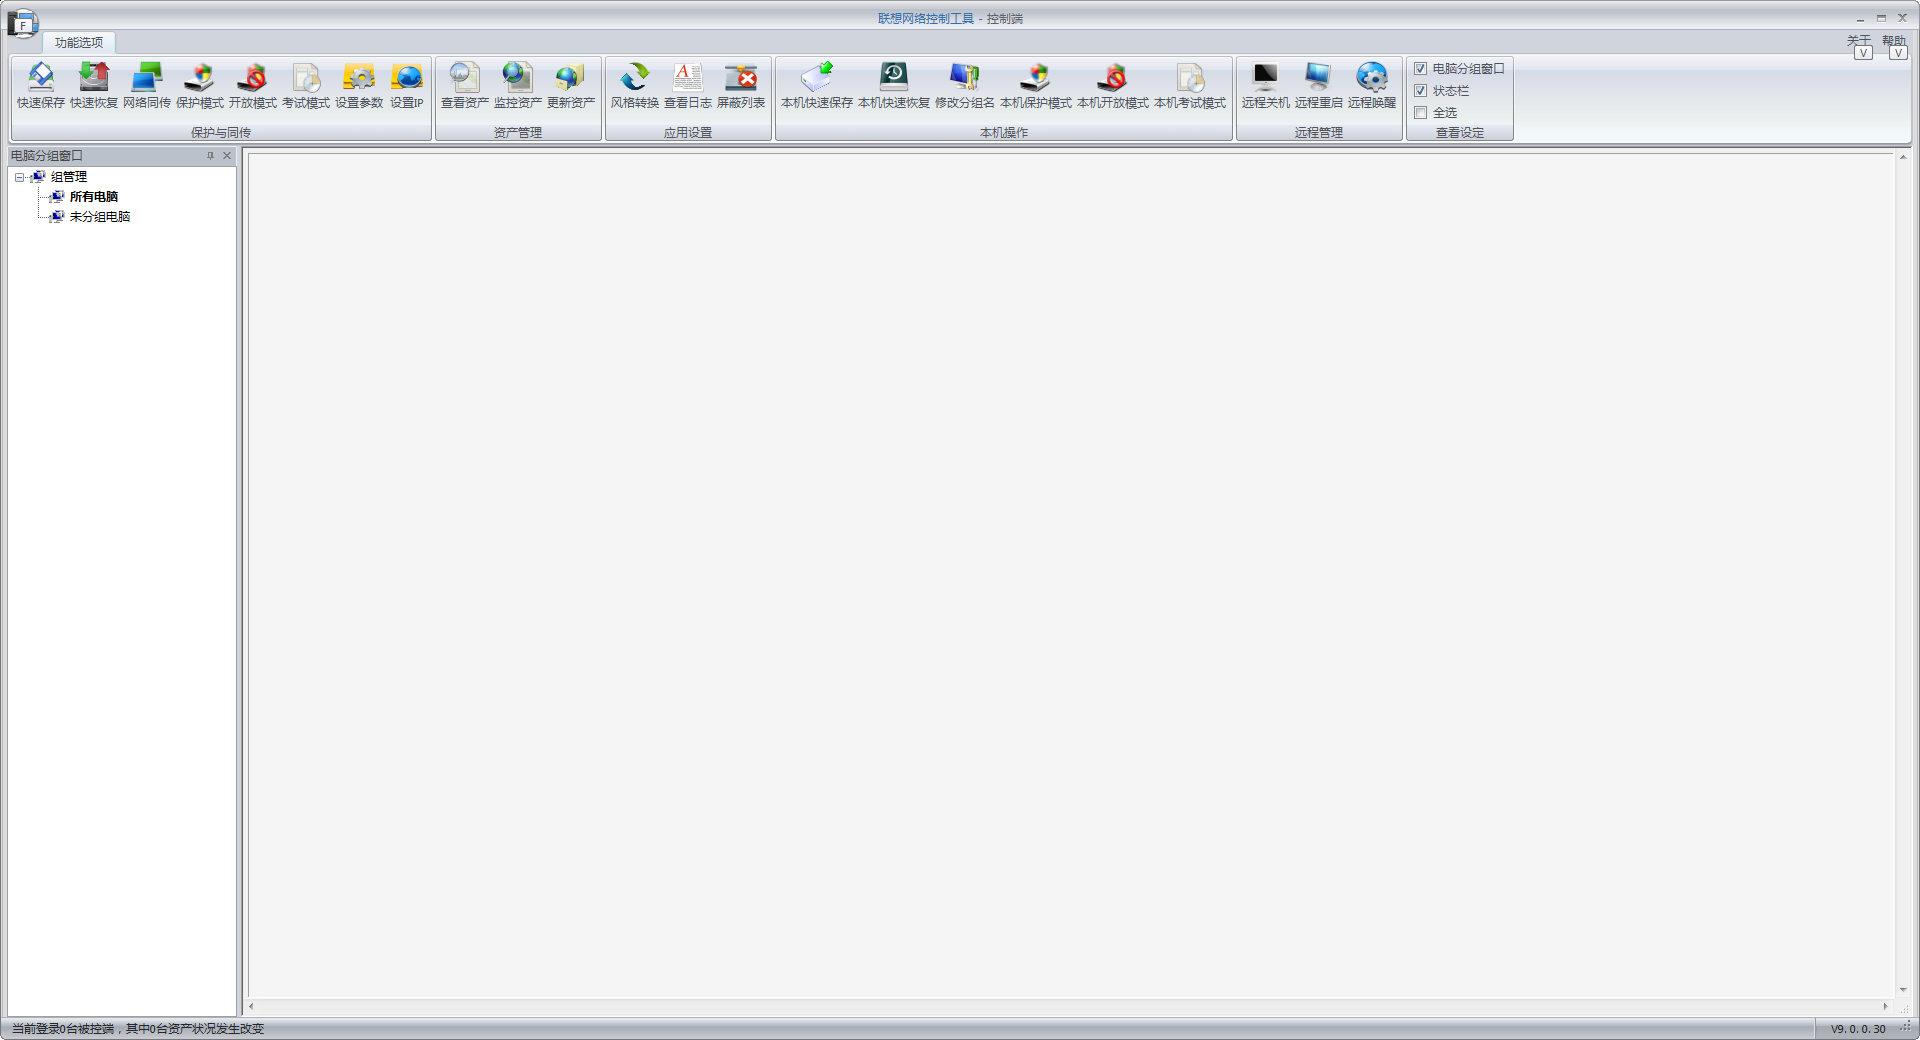The width and height of the screenshot is (1920, 1040).
Task: Select 考试模式 exam mode
Action: tap(306, 86)
